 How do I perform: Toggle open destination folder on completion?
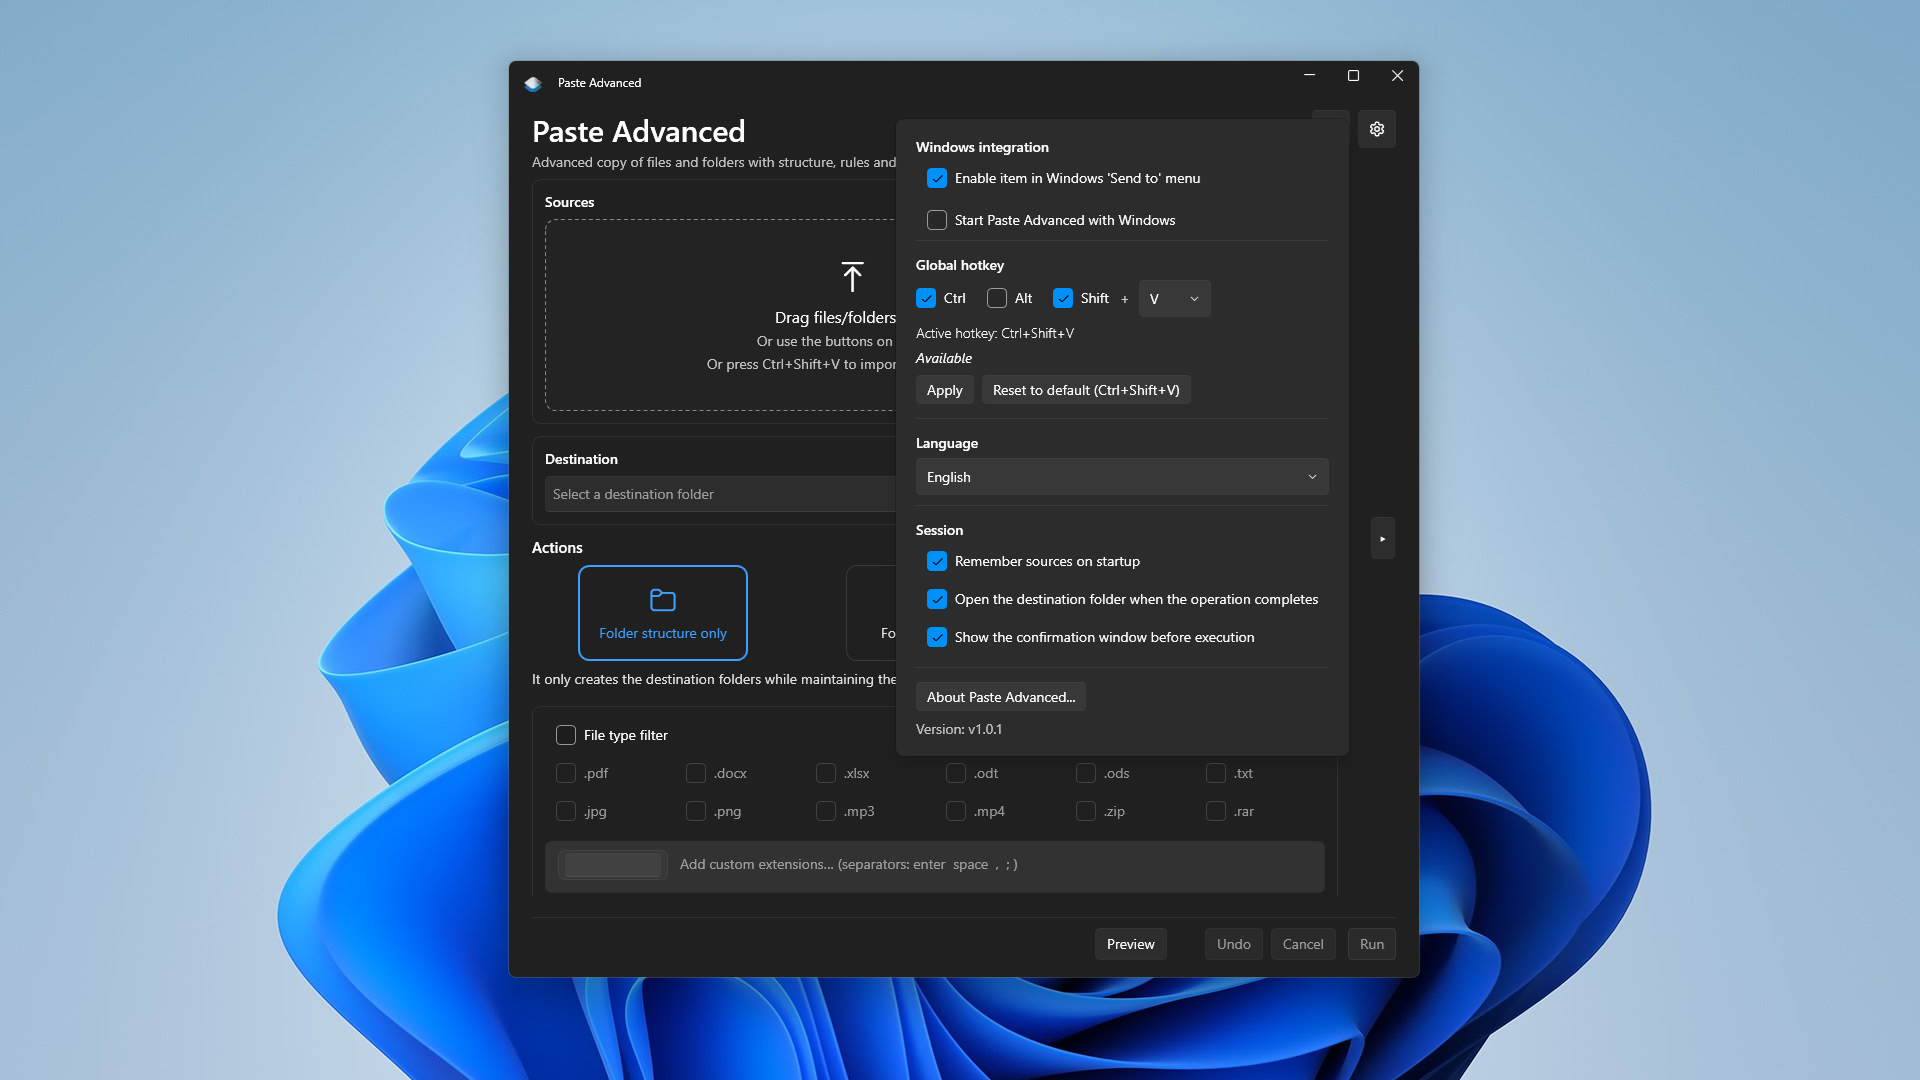pos(937,599)
